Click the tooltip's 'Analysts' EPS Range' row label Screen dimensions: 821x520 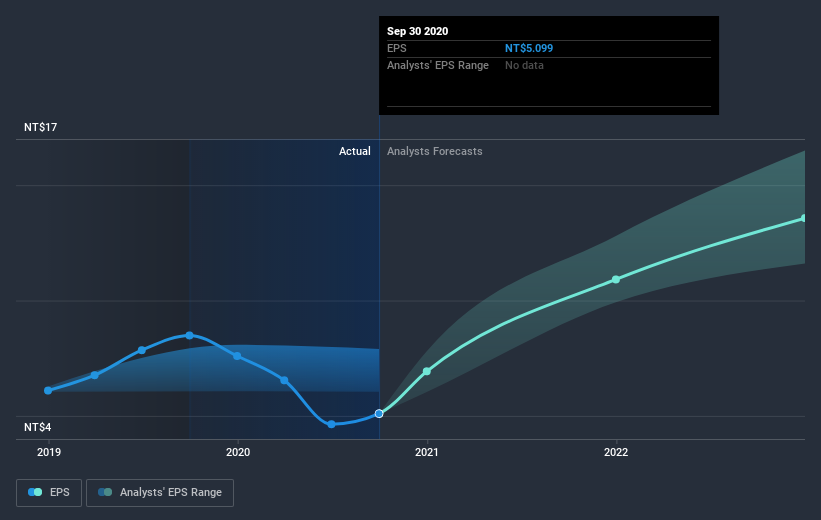pyautogui.click(x=438, y=65)
